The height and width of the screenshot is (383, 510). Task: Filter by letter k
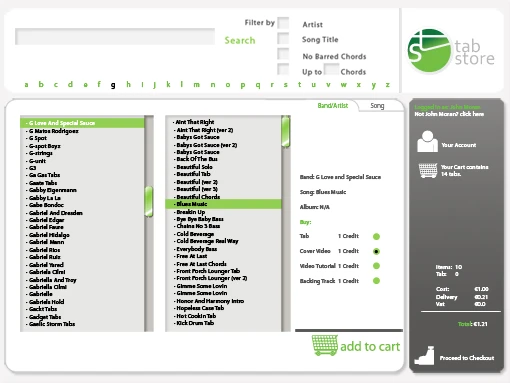pos(168,84)
